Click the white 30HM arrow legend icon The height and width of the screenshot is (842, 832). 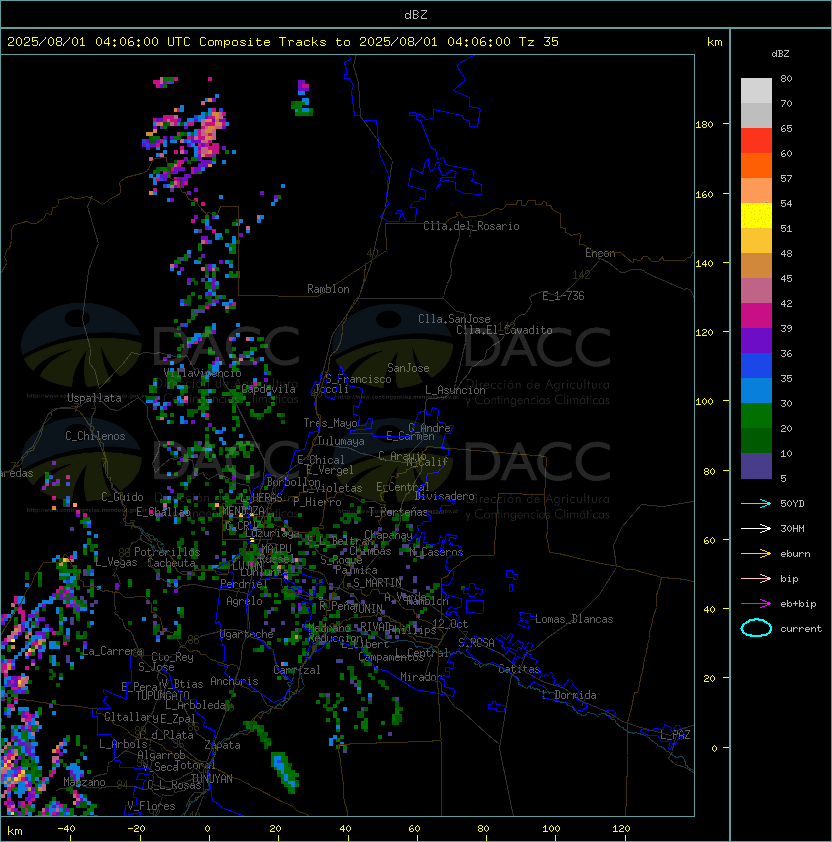click(756, 528)
